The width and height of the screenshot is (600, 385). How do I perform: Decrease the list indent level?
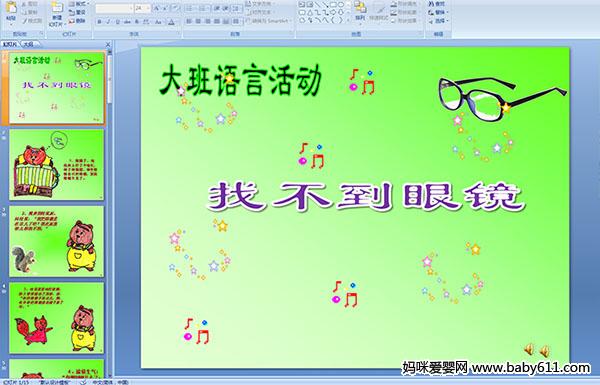point(217,8)
